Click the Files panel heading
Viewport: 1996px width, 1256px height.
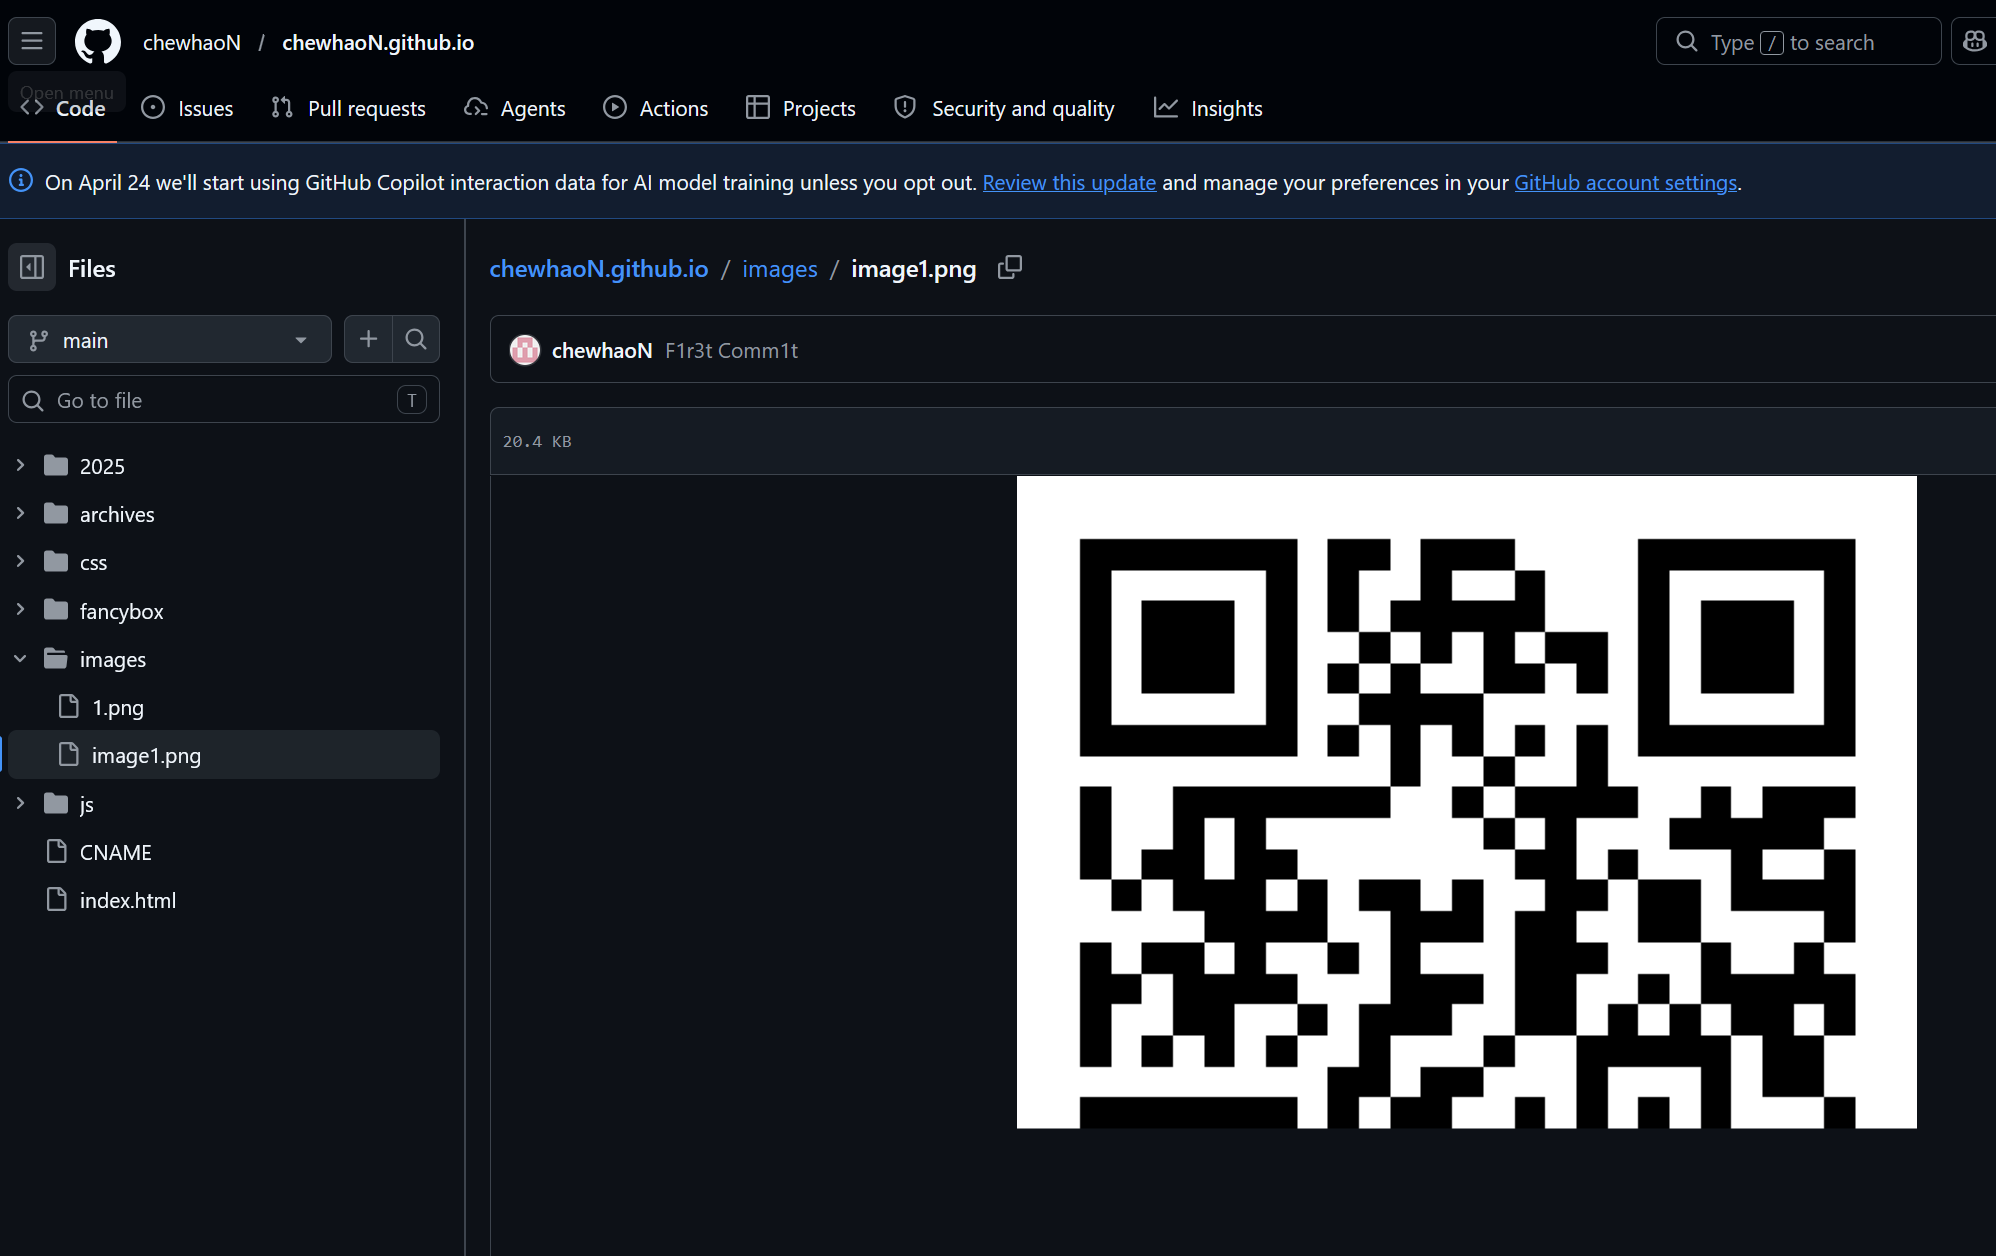pyautogui.click(x=92, y=268)
